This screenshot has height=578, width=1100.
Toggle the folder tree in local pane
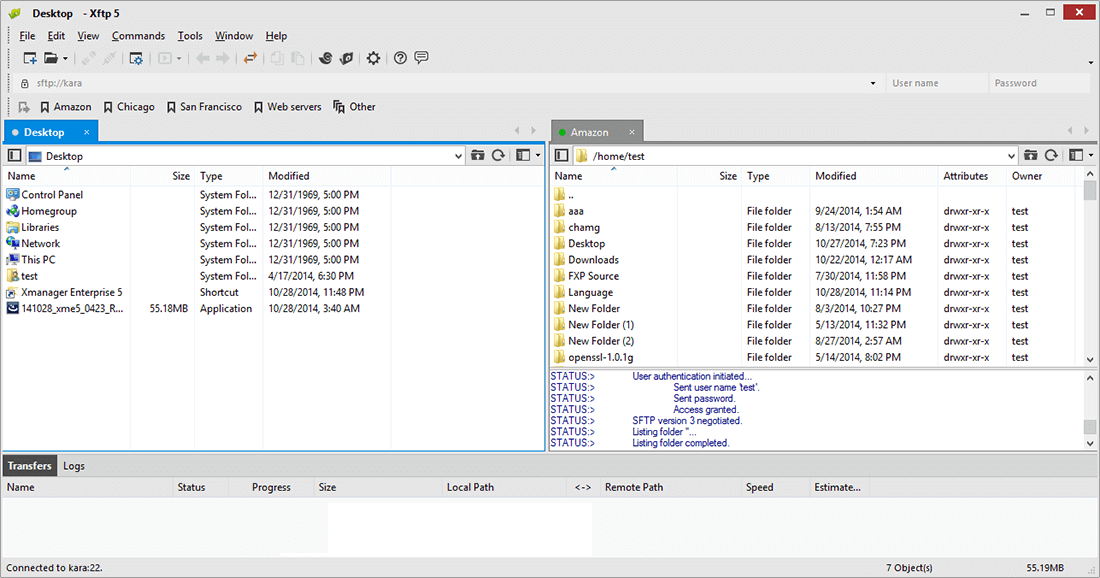pyautogui.click(x=14, y=156)
